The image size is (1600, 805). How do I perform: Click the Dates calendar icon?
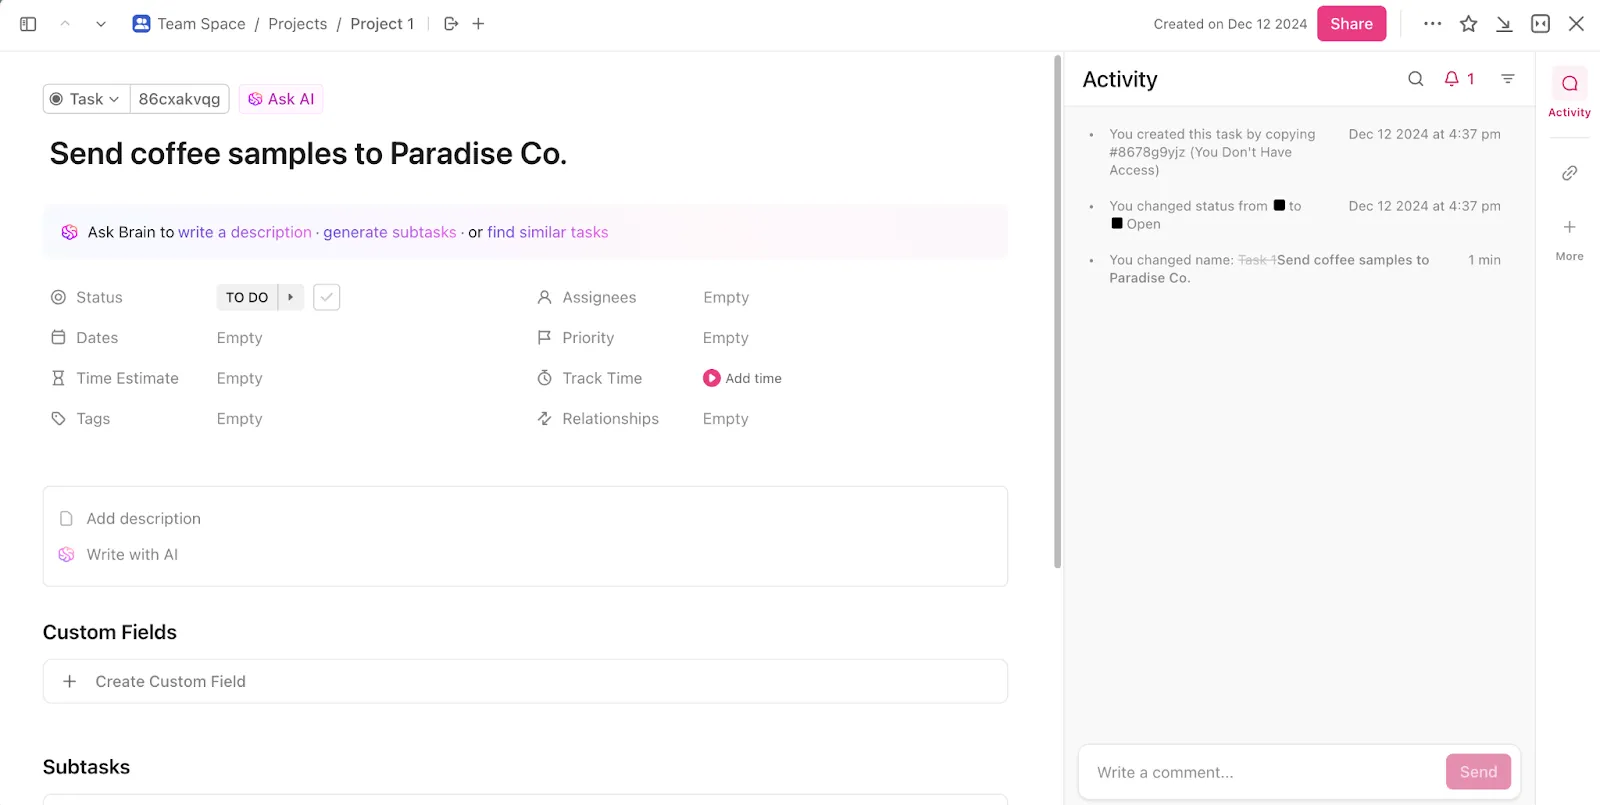pyautogui.click(x=58, y=338)
